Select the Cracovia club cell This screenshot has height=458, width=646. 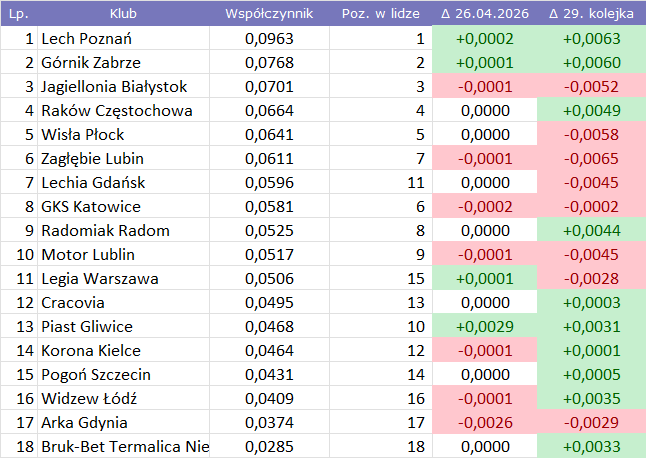click(x=123, y=303)
